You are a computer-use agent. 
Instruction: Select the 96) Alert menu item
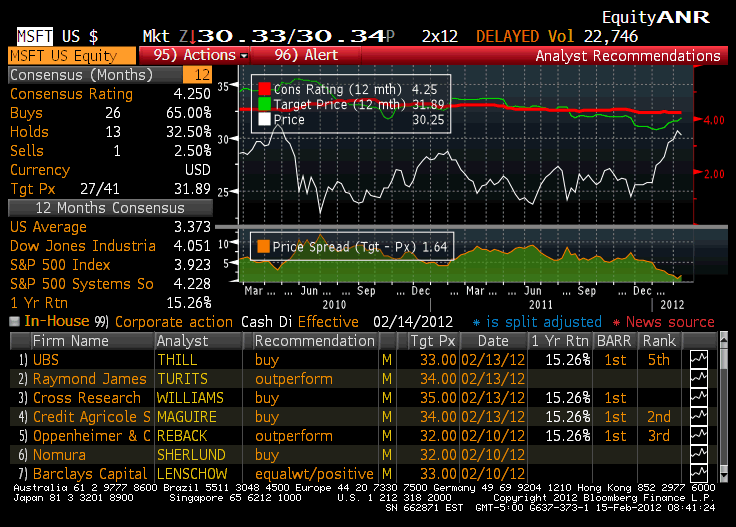coord(306,55)
